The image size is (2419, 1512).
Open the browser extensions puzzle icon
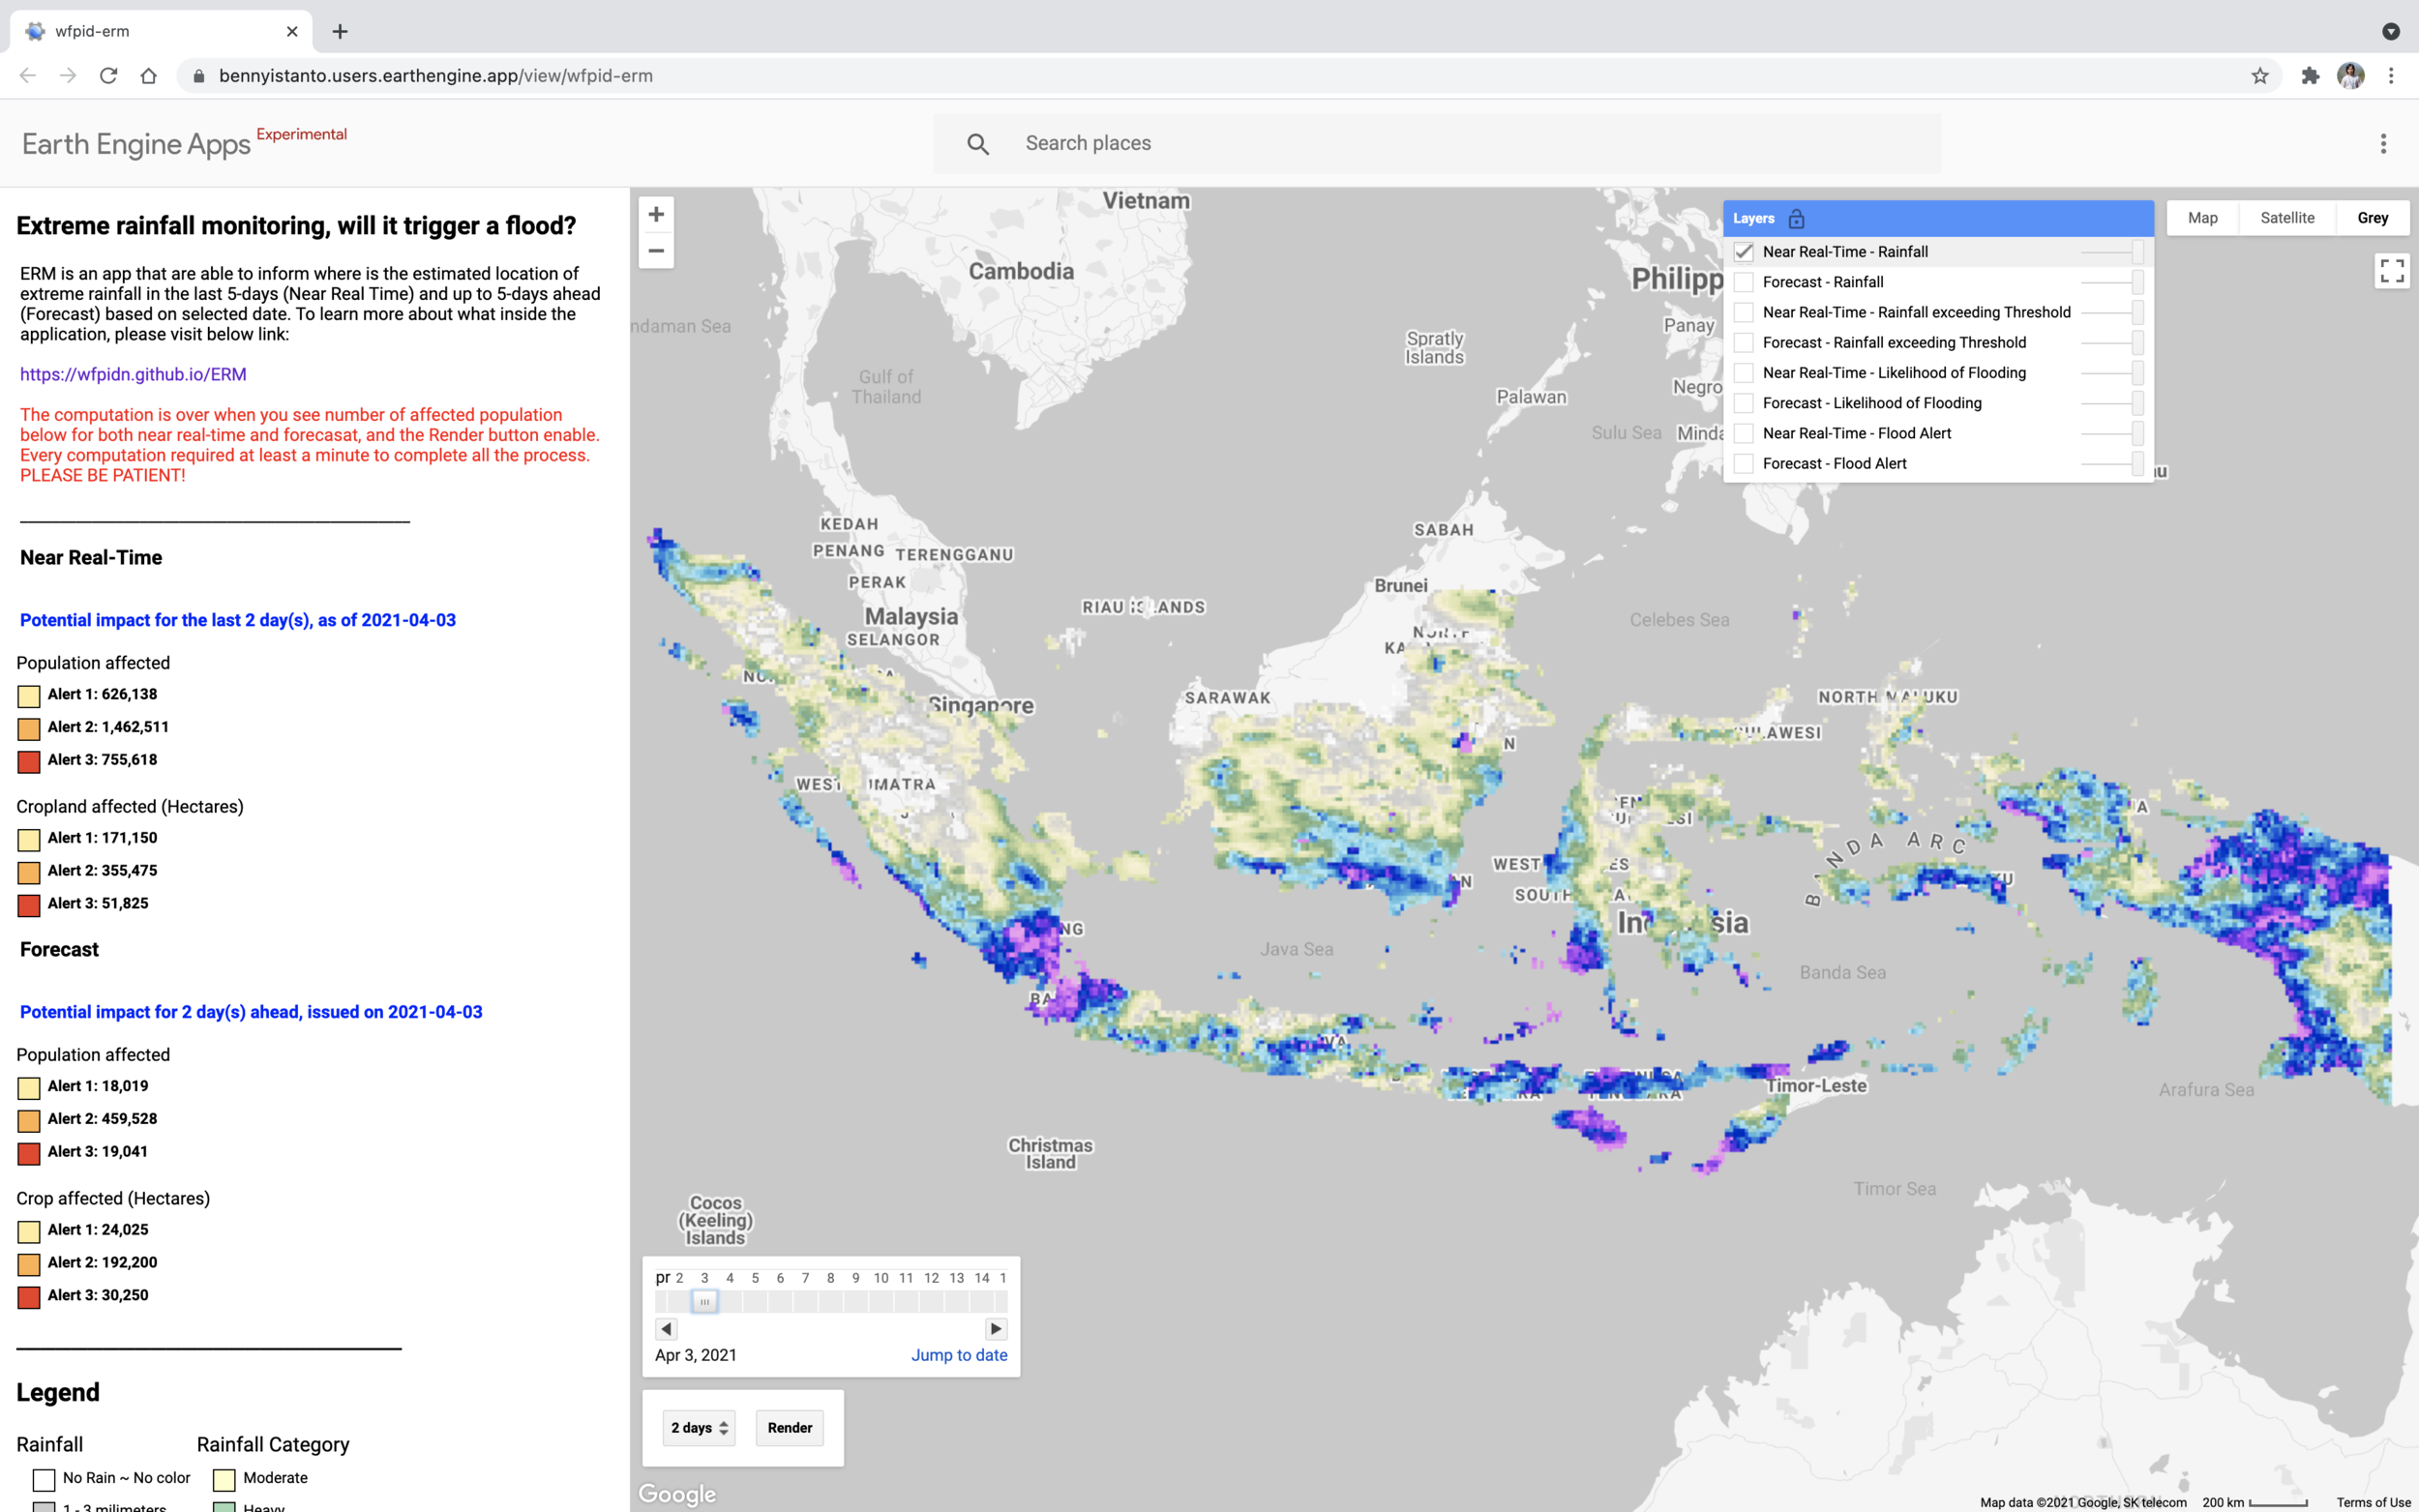(2310, 76)
